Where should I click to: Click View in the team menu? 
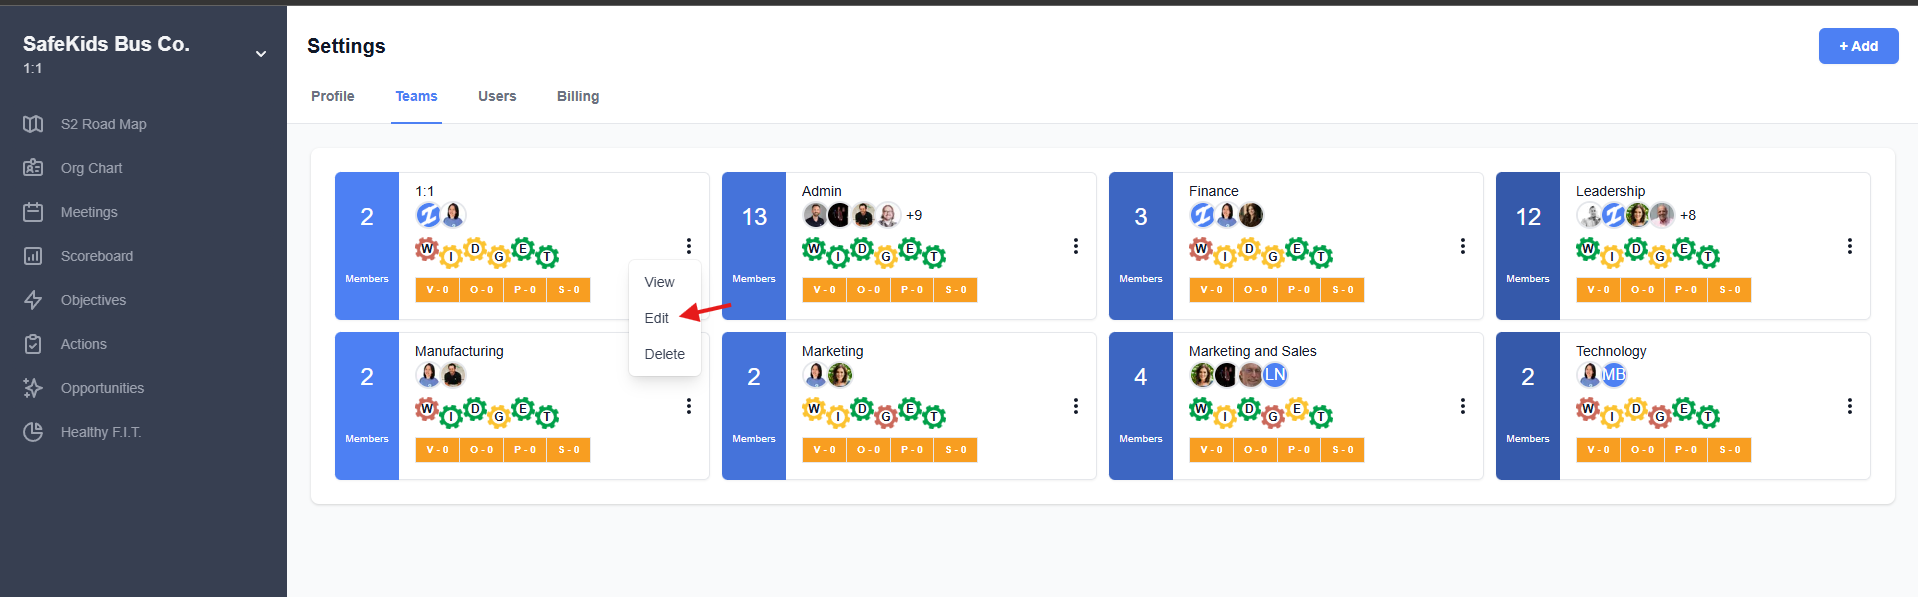(x=659, y=282)
